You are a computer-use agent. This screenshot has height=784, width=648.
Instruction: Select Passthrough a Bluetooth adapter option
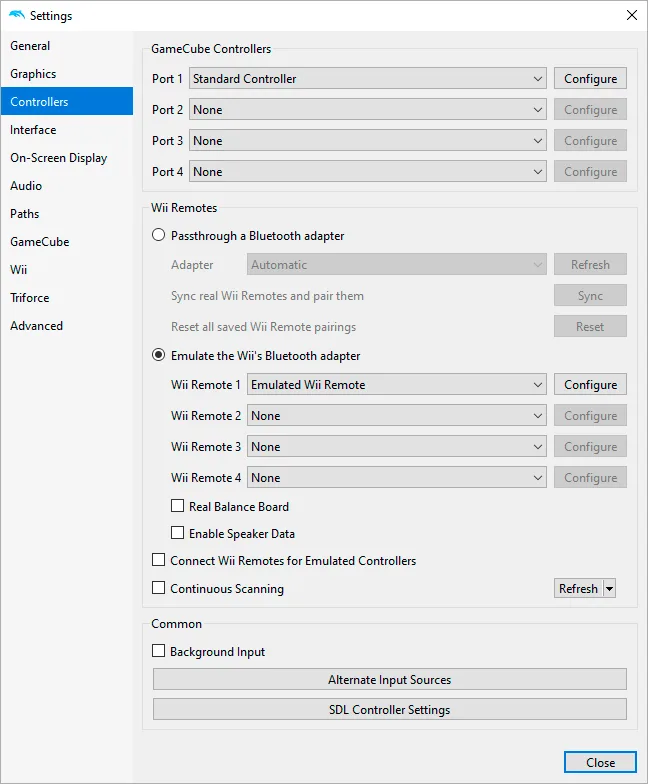[x=248, y=236]
